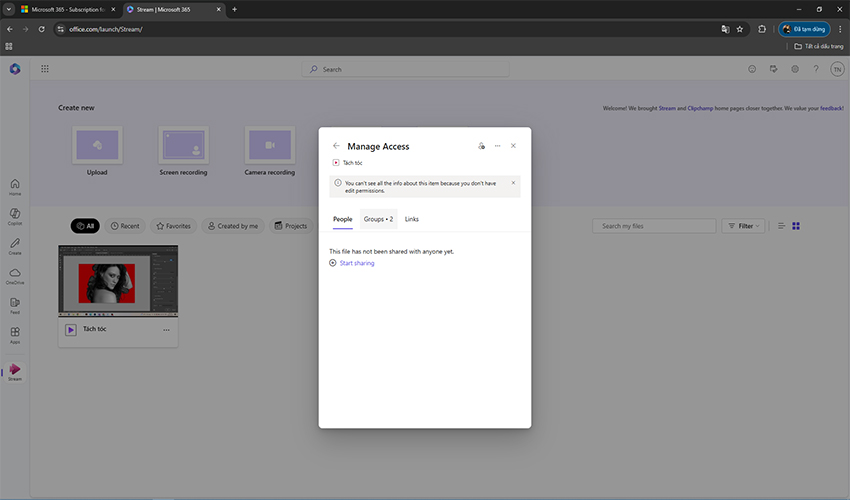The height and width of the screenshot is (500, 850).
Task: Close the Stream browser tab
Action: pyautogui.click(x=218, y=9)
